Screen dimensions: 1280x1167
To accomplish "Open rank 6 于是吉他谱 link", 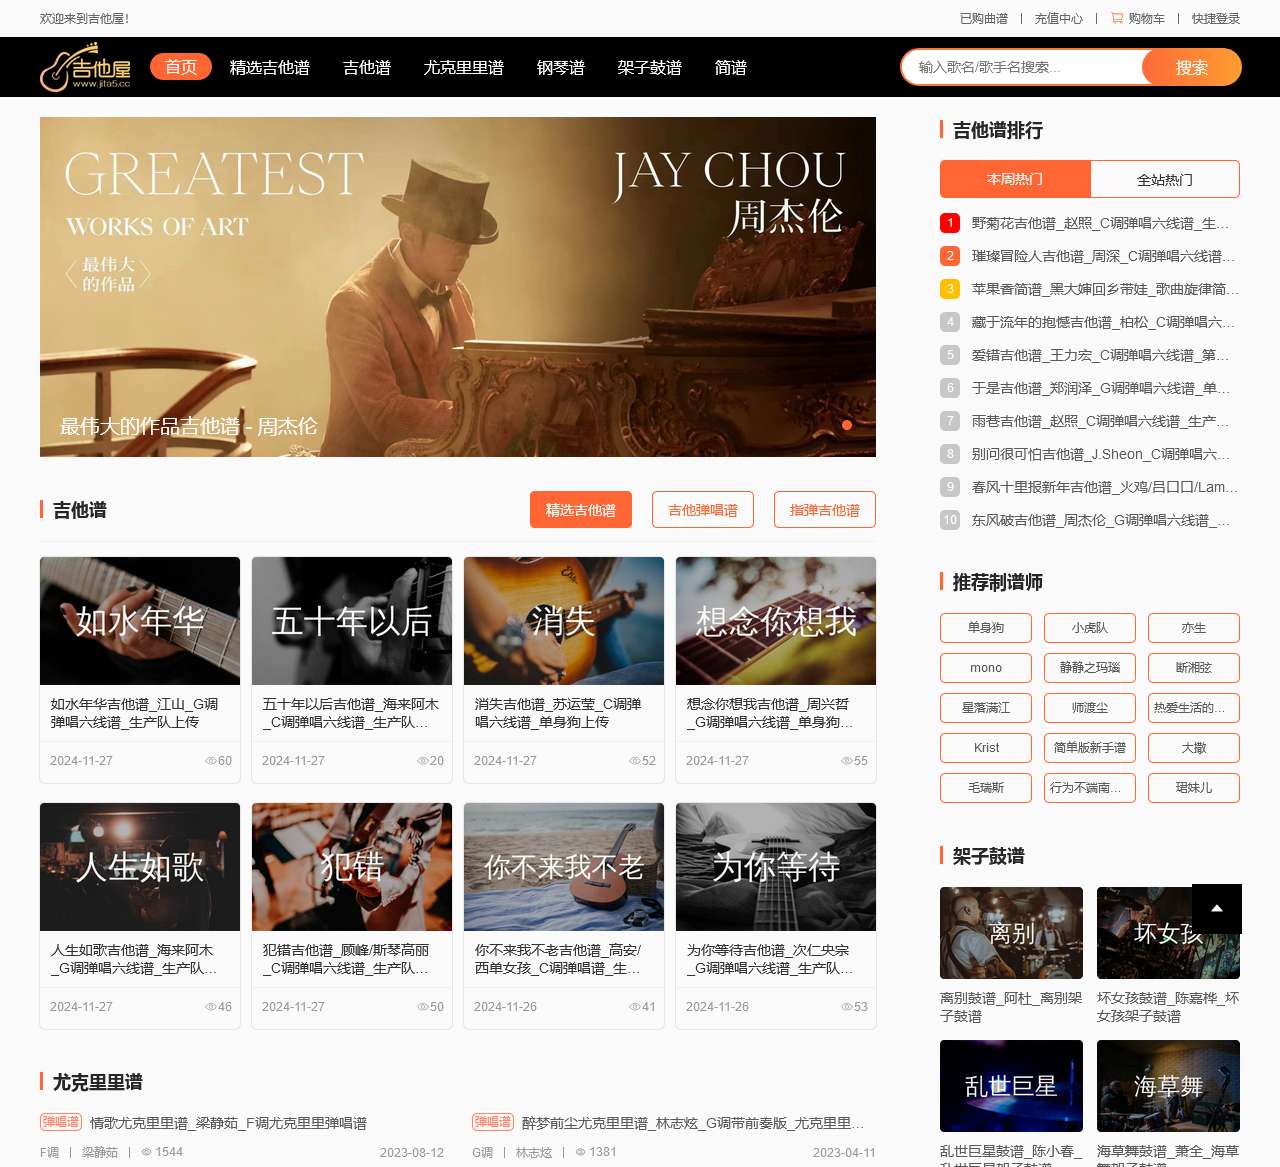I will pyautogui.click(x=1100, y=388).
